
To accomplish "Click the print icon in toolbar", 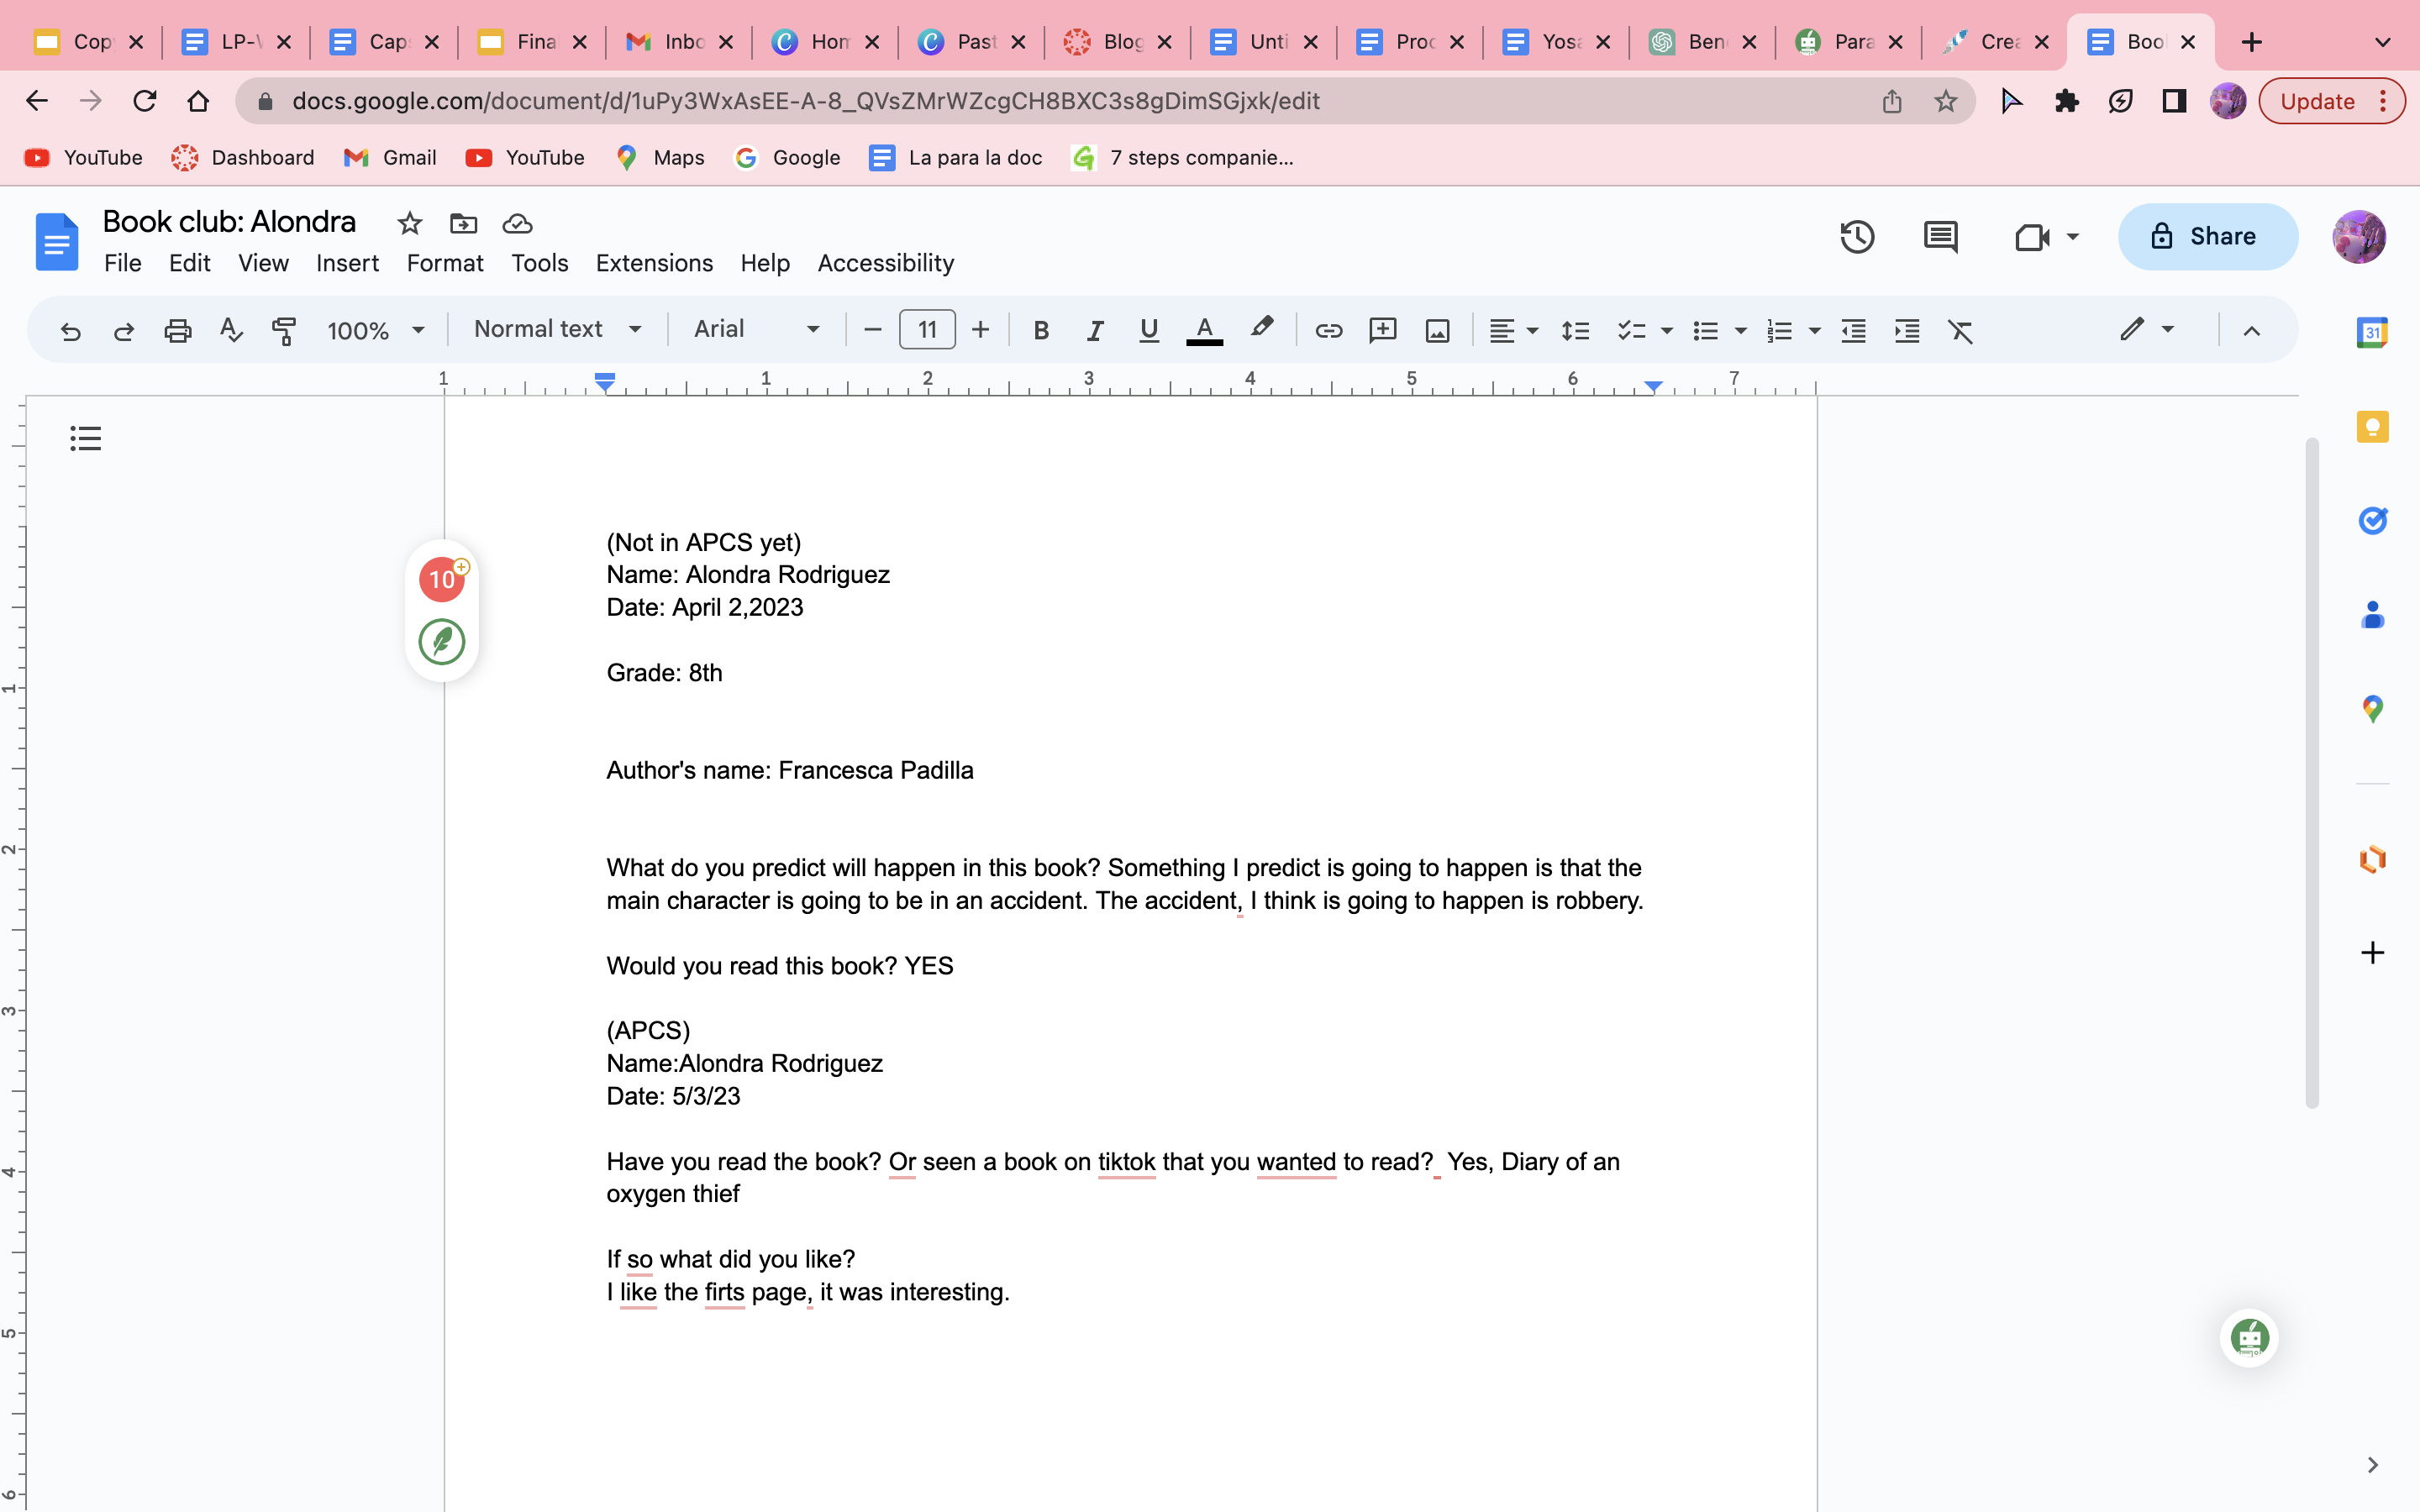I will 177,330.
